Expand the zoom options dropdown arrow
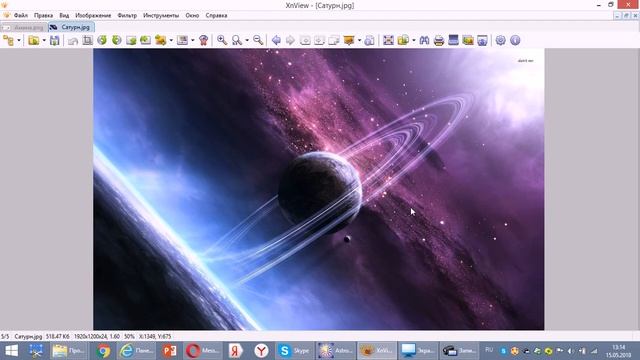640x360 pixels. tap(247, 40)
